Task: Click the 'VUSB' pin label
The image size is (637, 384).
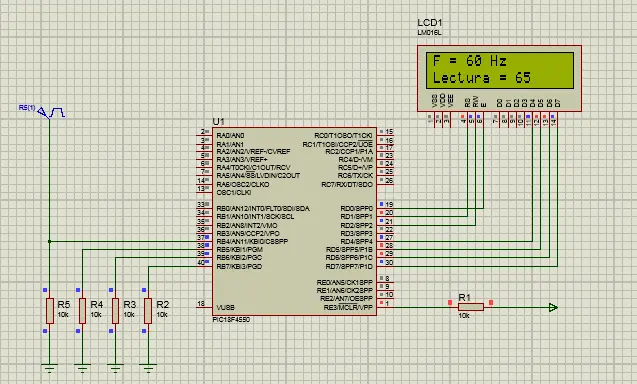Action: (x=225, y=308)
